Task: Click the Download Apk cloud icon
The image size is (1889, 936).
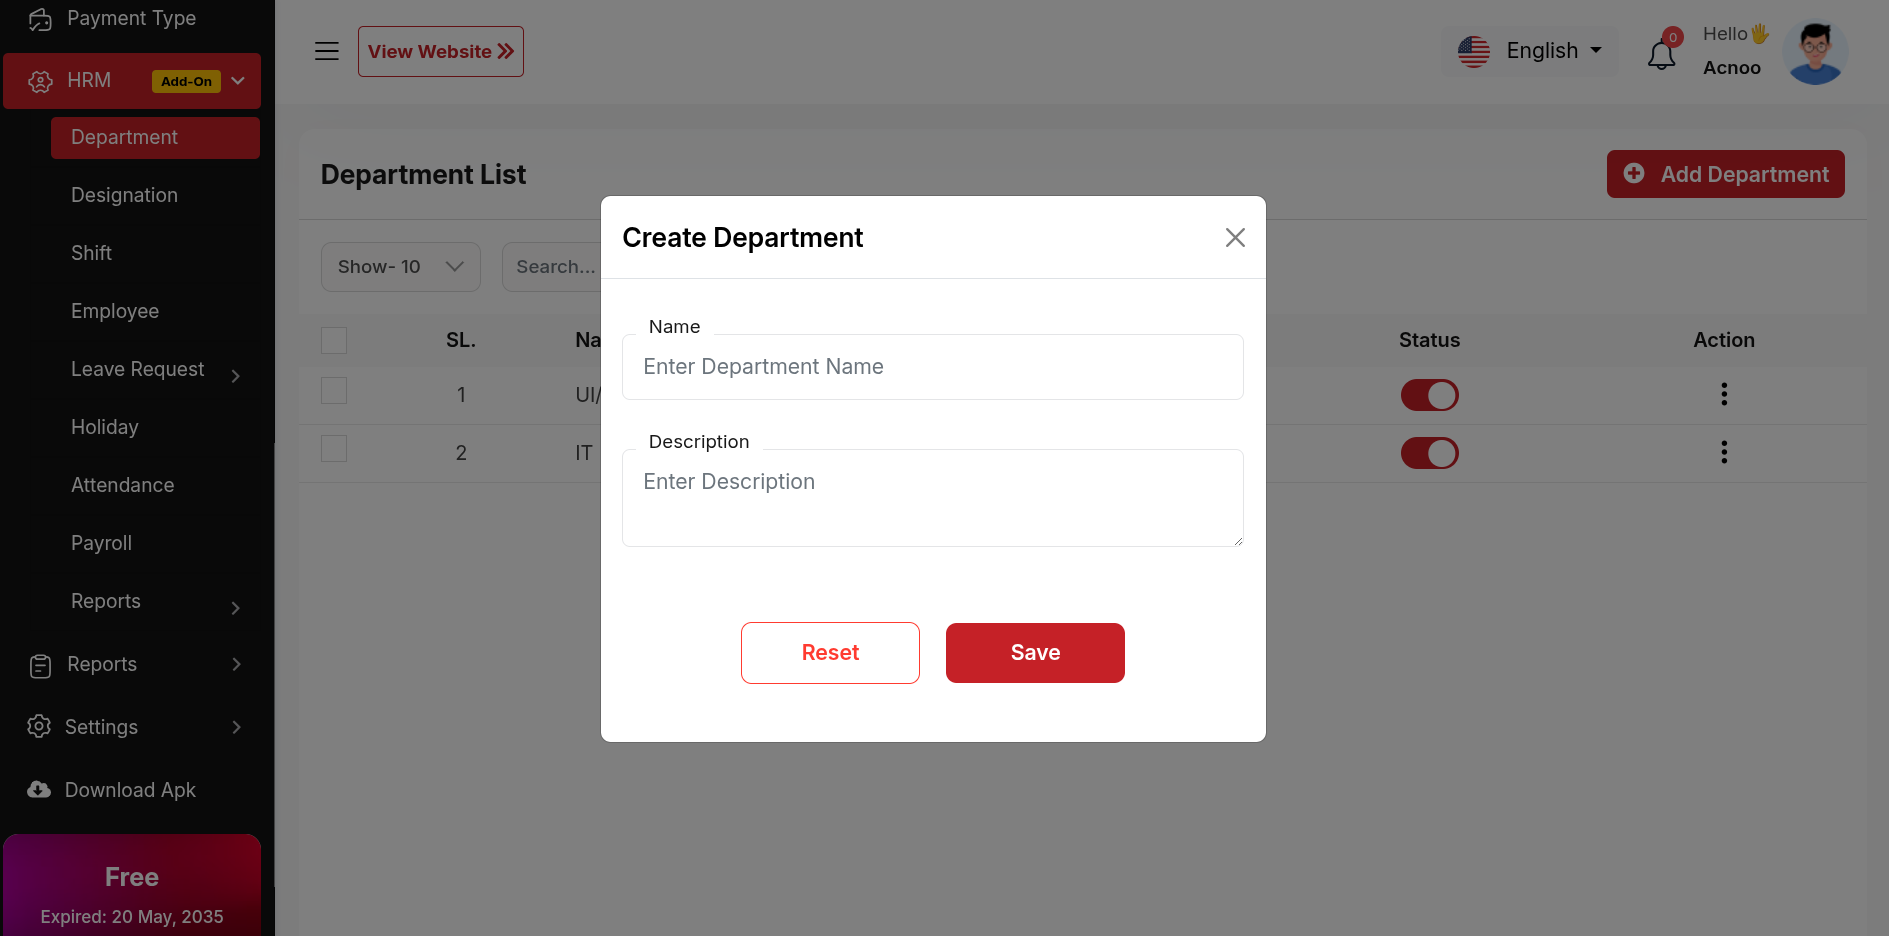Action: click(x=39, y=790)
